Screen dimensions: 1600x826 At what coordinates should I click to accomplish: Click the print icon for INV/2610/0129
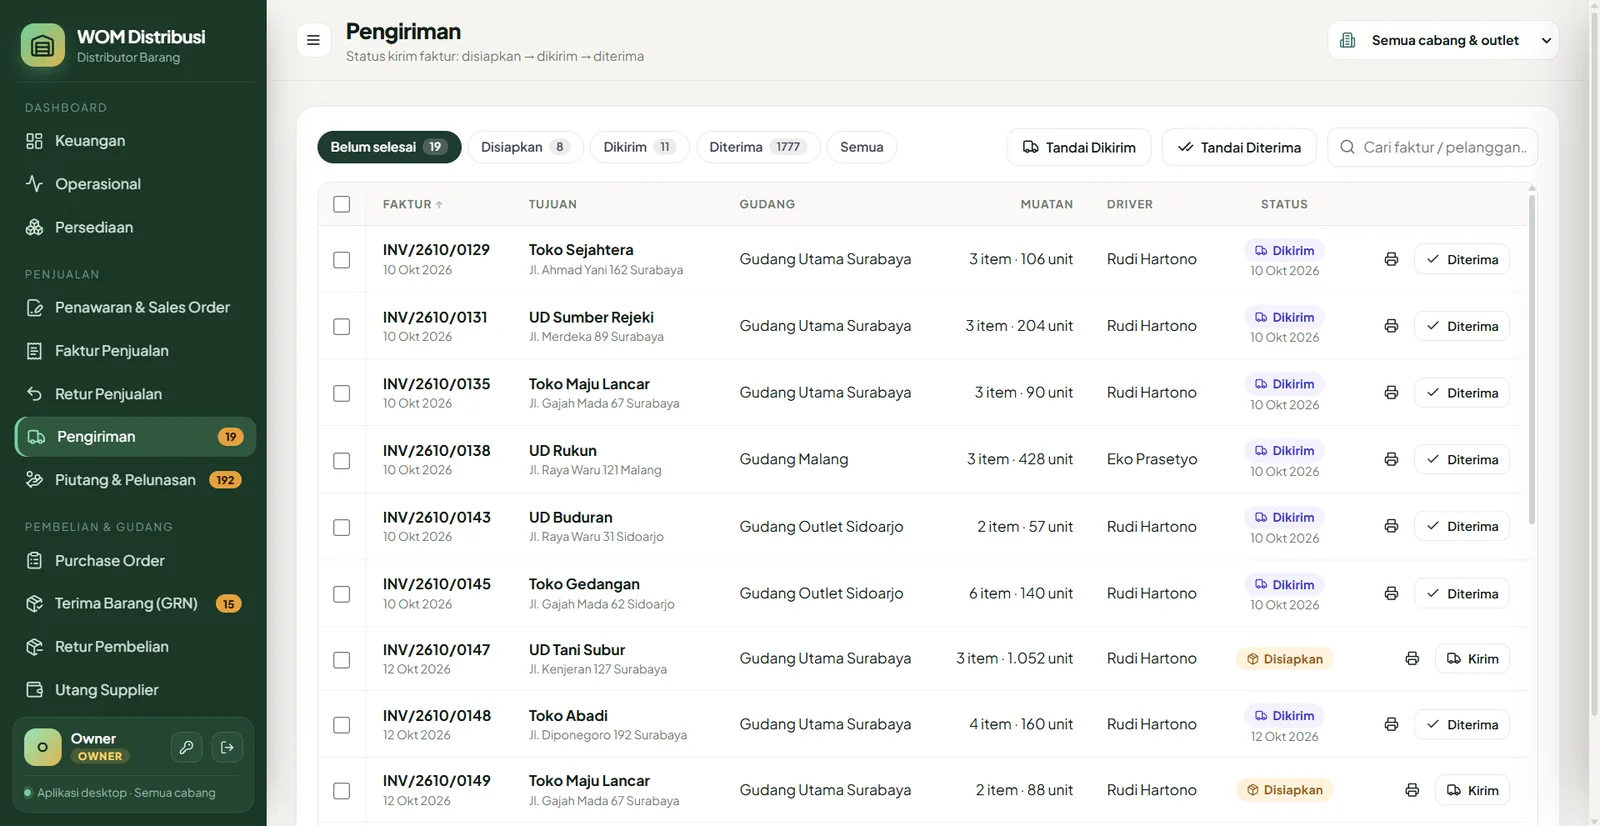(1391, 259)
